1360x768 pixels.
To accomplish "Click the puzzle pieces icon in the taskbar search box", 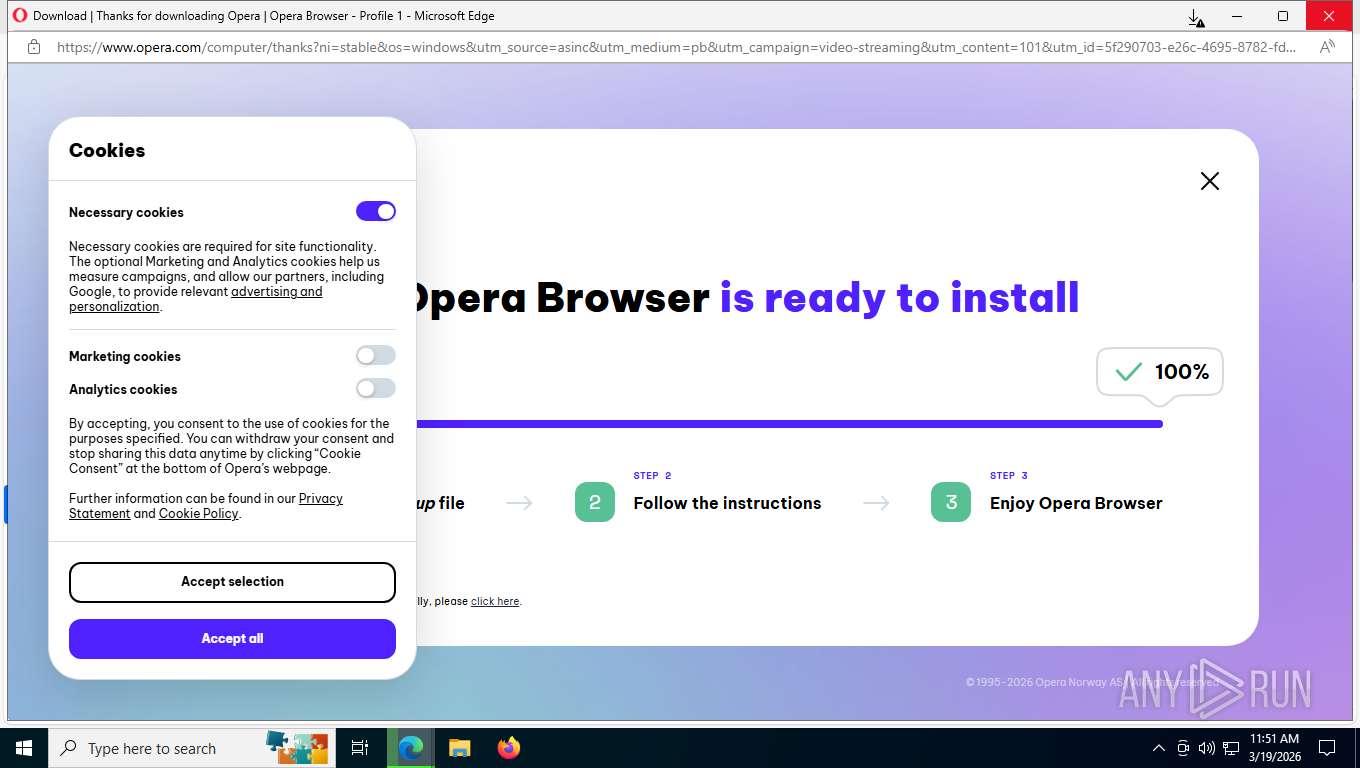I will [297, 747].
